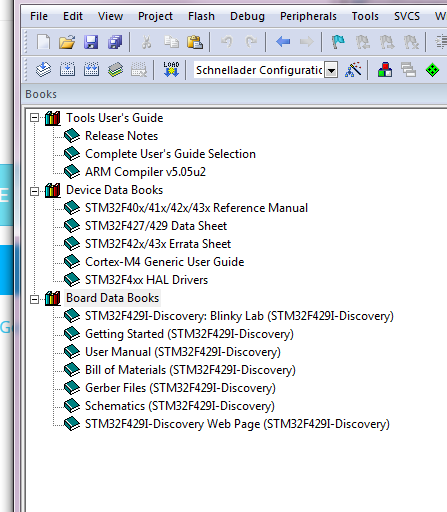
Task: Open Cortex-M4 Generic User Guide
Action: [x=165, y=262]
